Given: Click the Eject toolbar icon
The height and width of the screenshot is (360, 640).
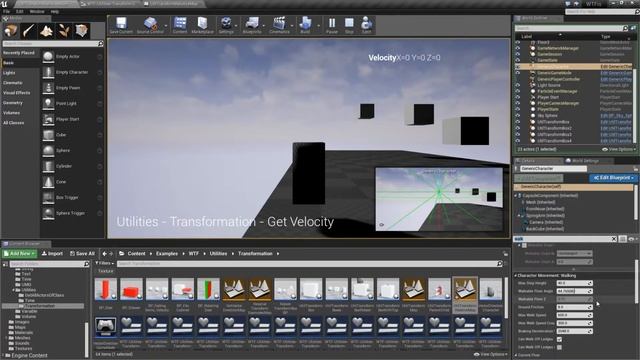Looking at the screenshot, I should 366,25.
